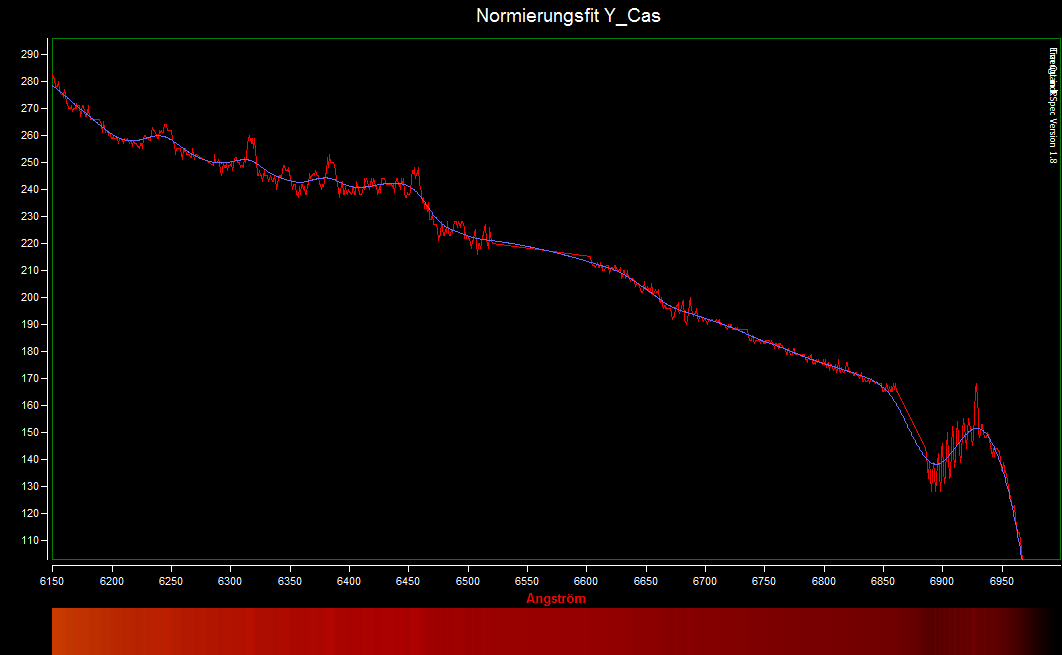Click the 290 y-axis tick label

click(x=30, y=54)
